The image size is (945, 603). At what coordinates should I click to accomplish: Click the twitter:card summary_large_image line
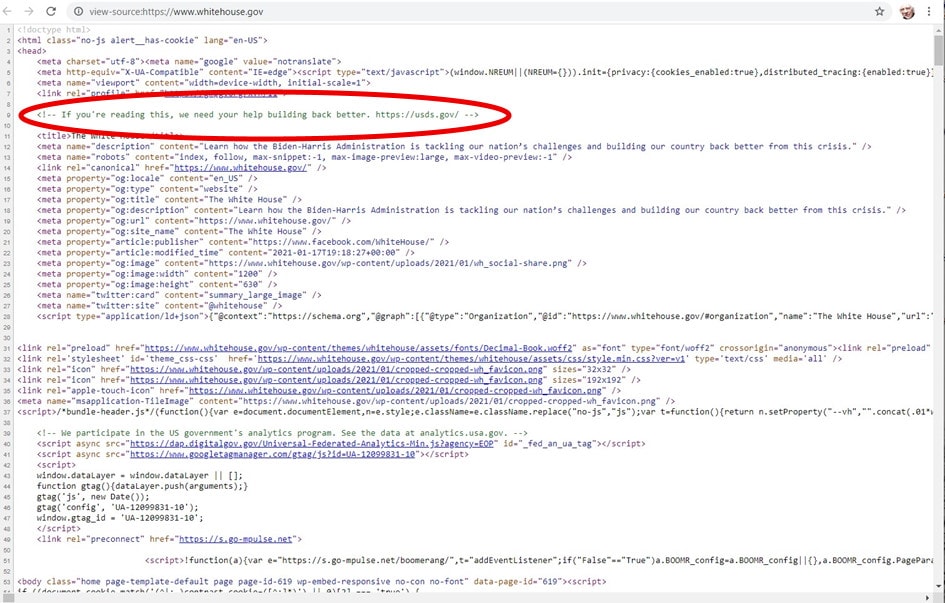(x=179, y=295)
